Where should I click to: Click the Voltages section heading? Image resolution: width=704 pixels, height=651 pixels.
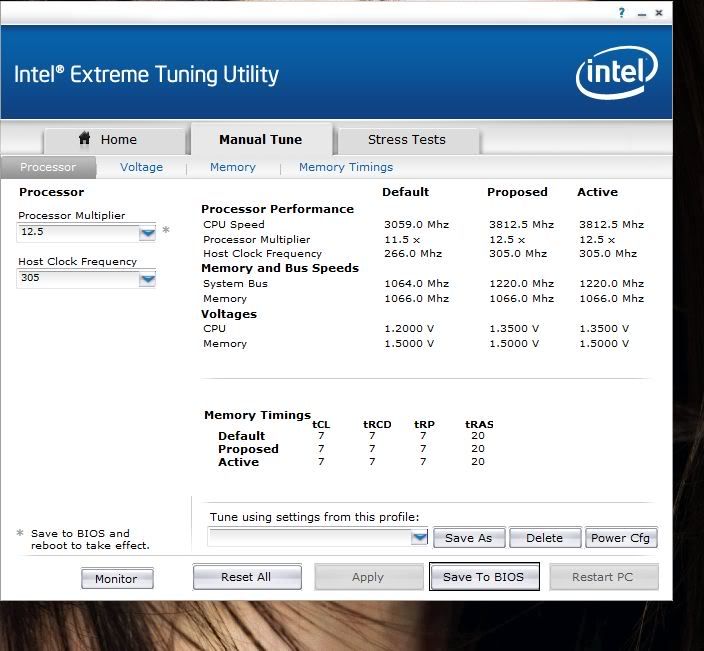[x=229, y=314]
